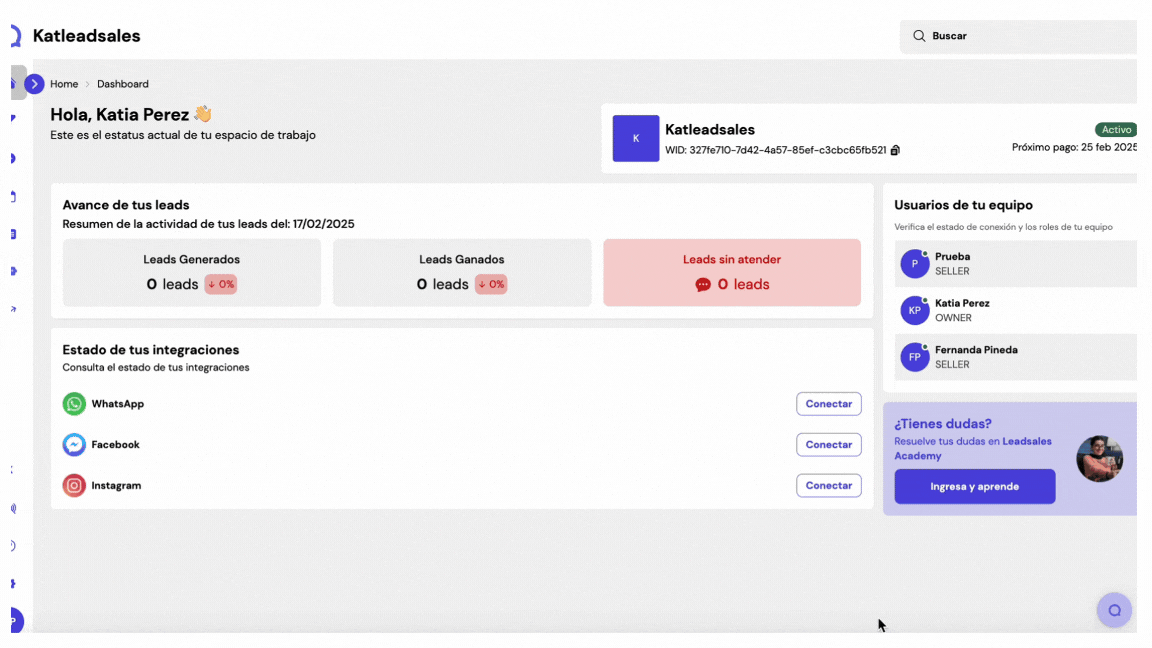Click the WhatsApp integration icon

pos(74,404)
